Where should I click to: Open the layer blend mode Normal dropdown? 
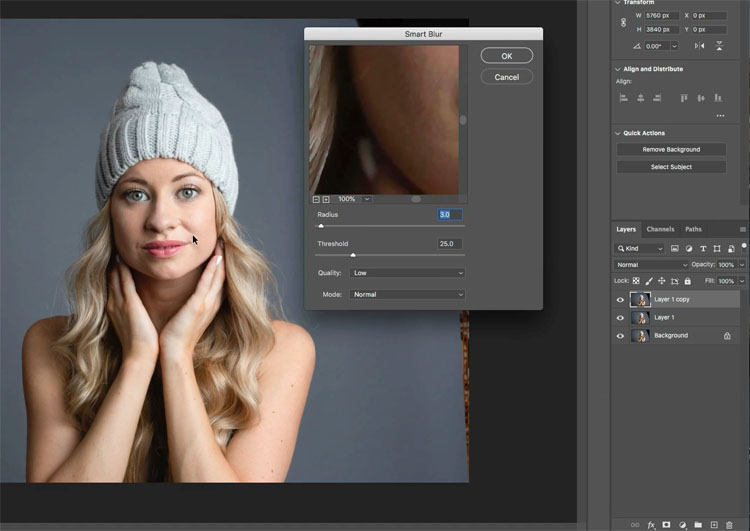[x=651, y=265]
